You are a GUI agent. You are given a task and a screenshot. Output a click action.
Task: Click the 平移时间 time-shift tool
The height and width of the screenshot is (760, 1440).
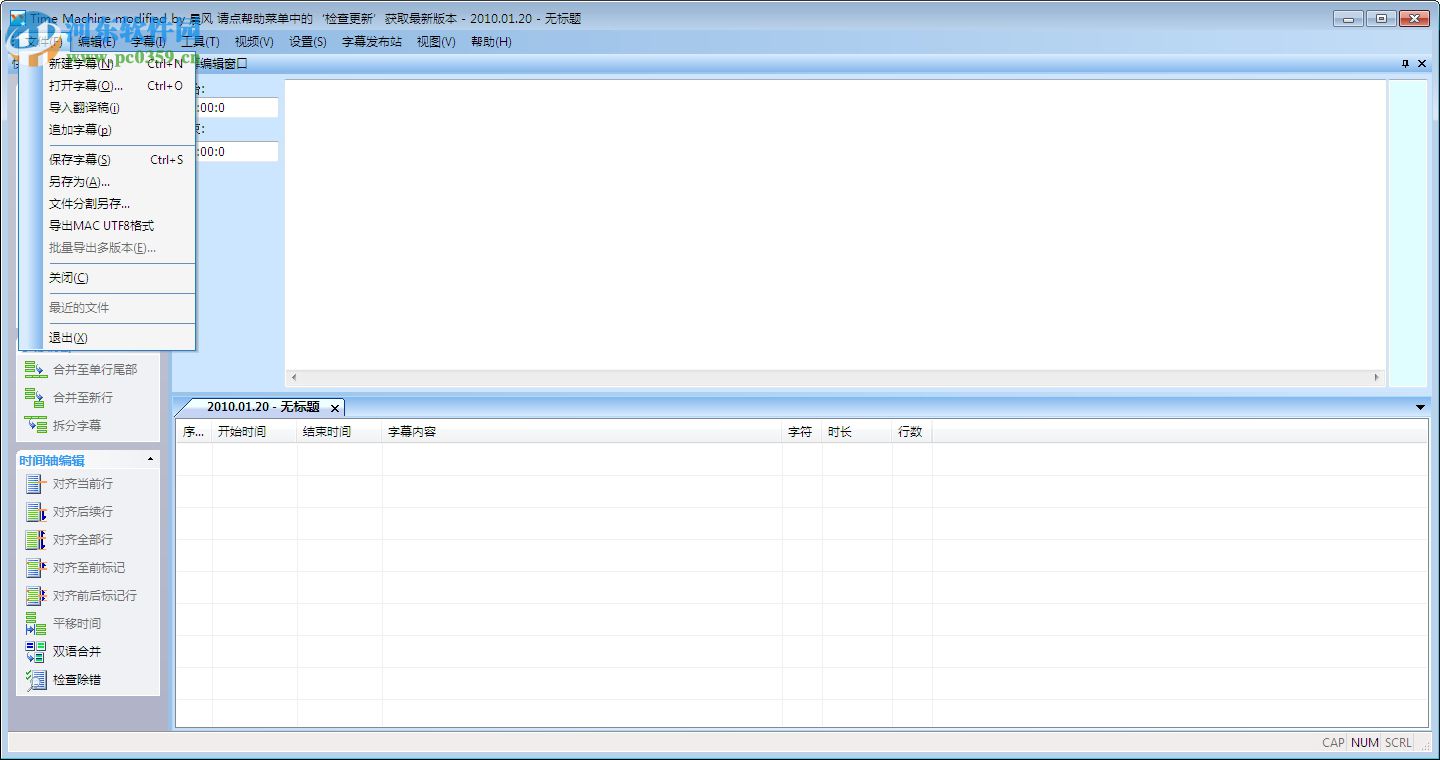click(67, 623)
